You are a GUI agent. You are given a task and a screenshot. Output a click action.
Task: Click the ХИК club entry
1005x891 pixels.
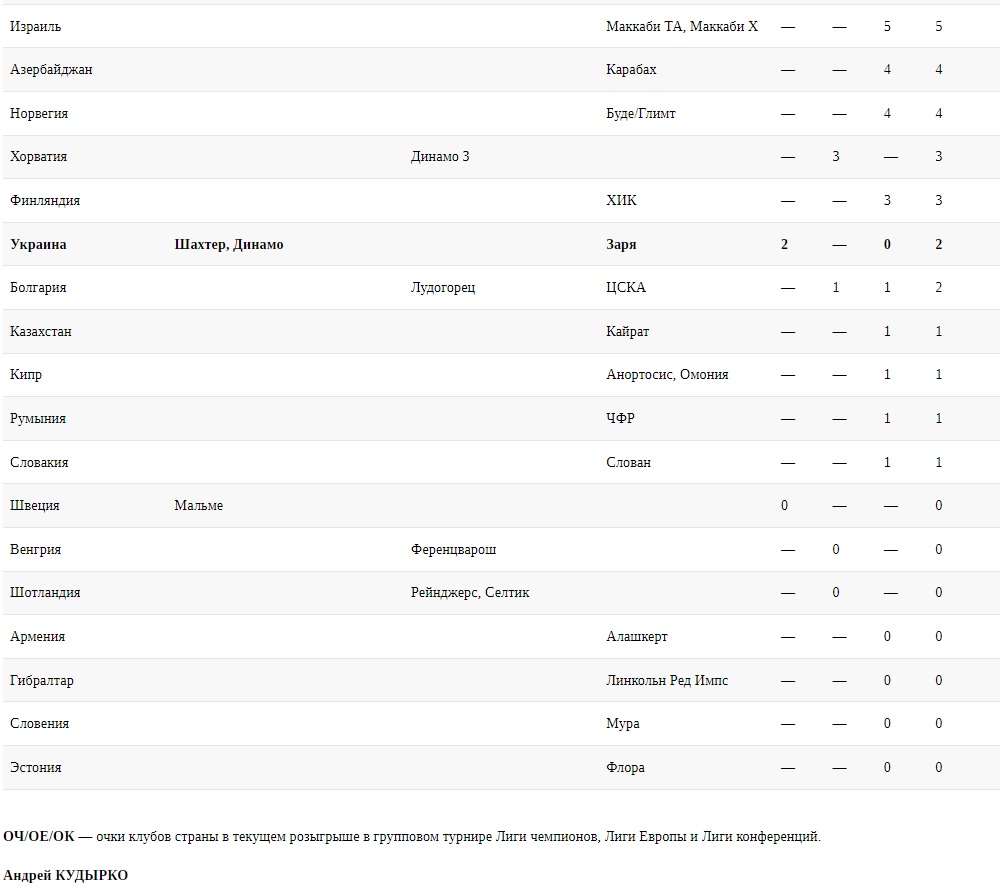coord(621,201)
